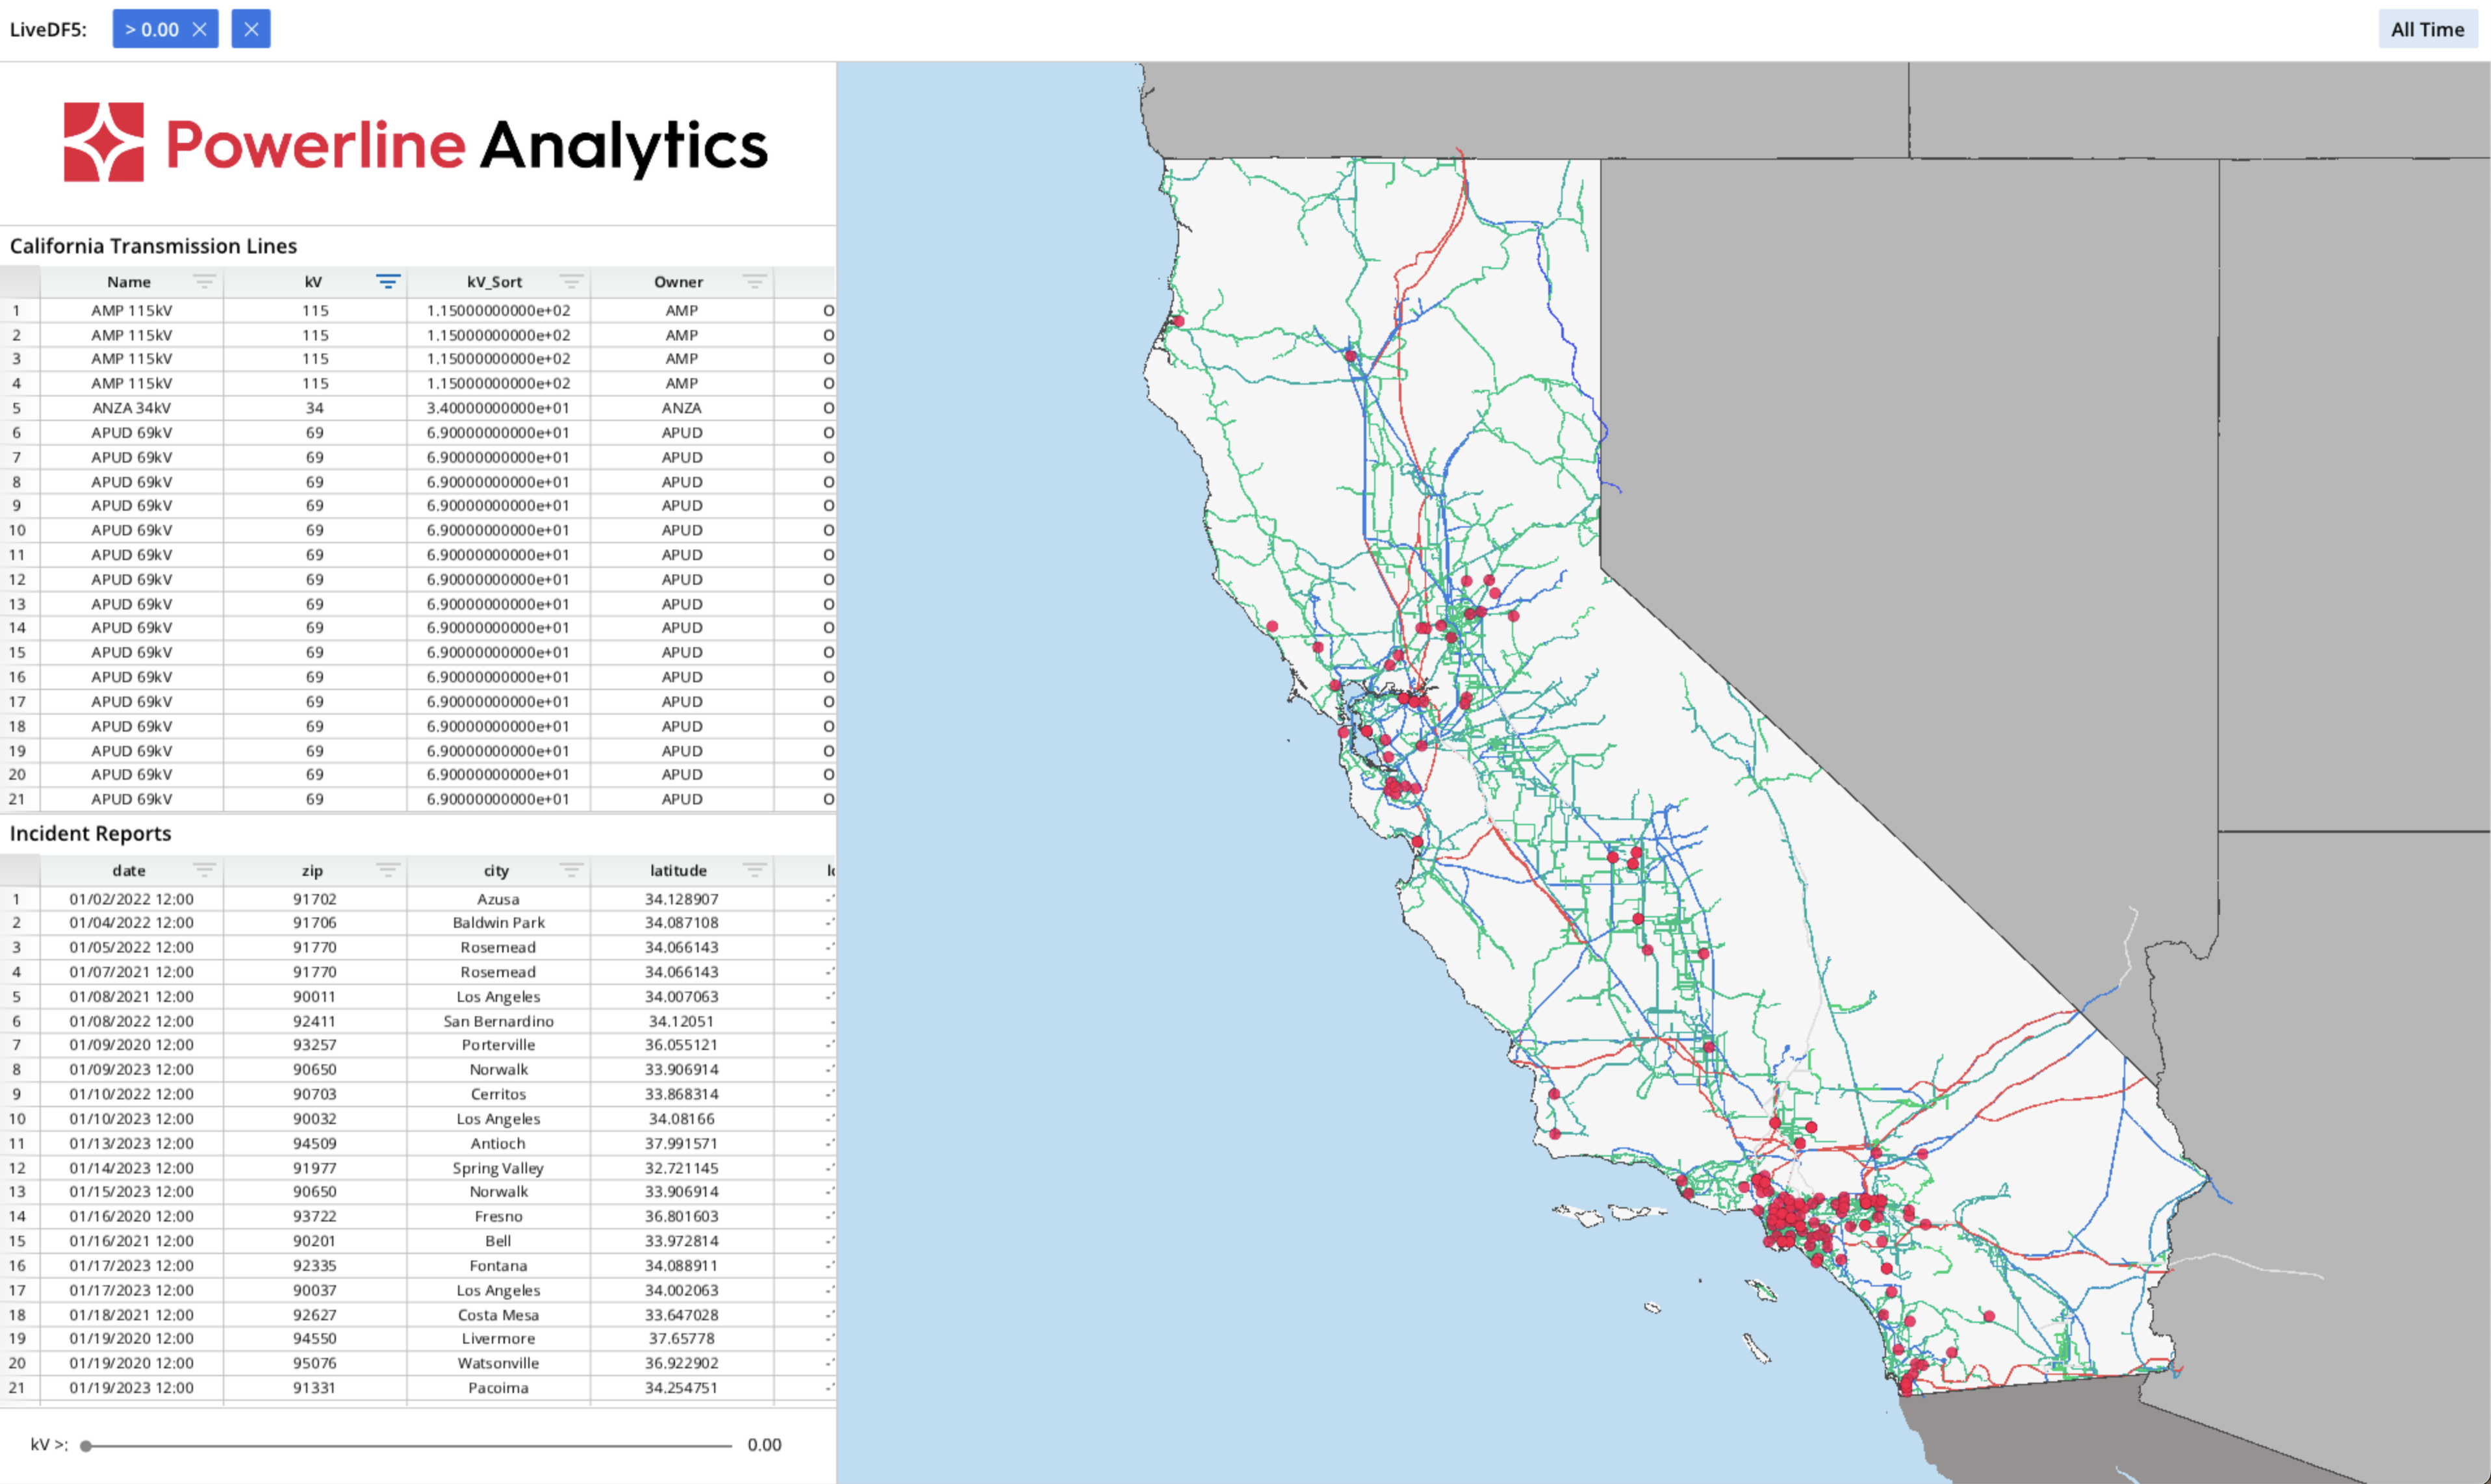
Task: Sort by the Name column header
Action: pos(129,282)
